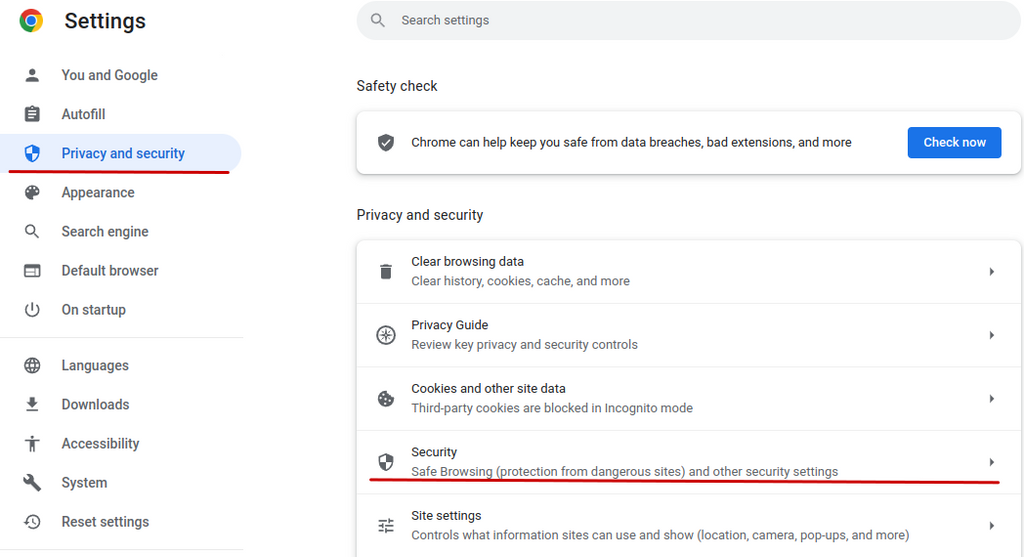Screen dimensions: 1024x557
Task: Click the Privacy Guide compass icon
Action: click(386, 335)
